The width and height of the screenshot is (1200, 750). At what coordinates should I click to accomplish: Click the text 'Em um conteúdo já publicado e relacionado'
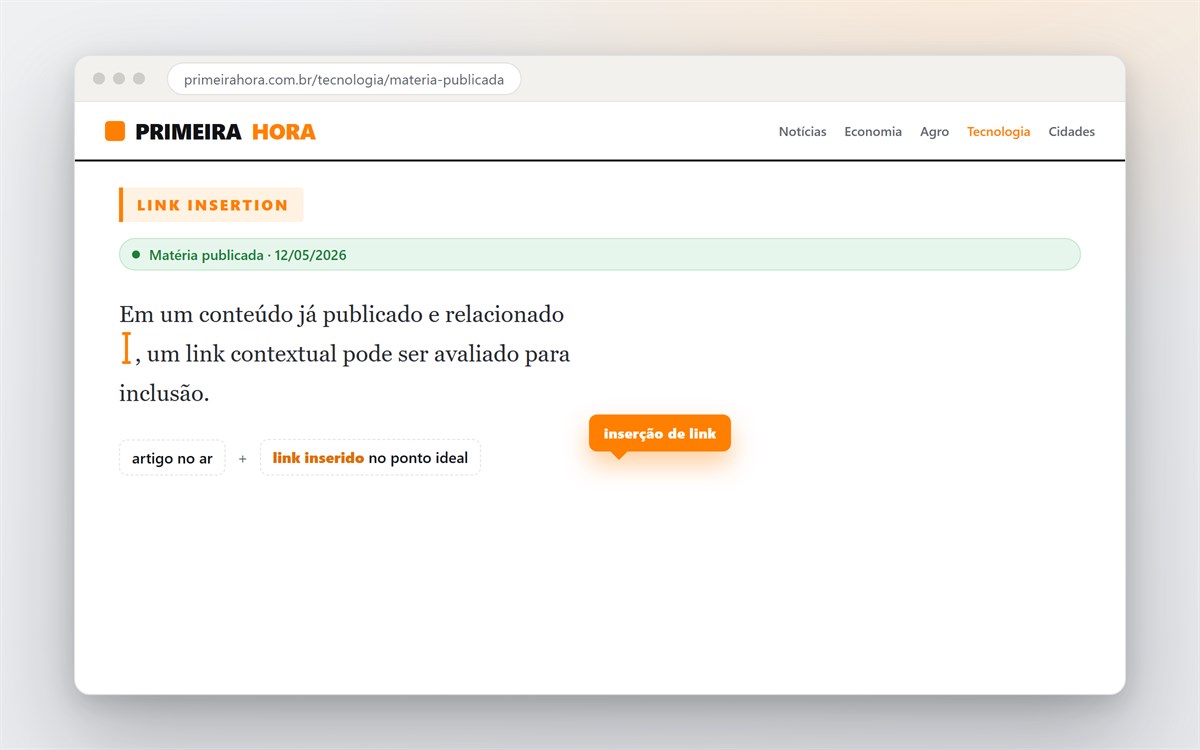[342, 315]
